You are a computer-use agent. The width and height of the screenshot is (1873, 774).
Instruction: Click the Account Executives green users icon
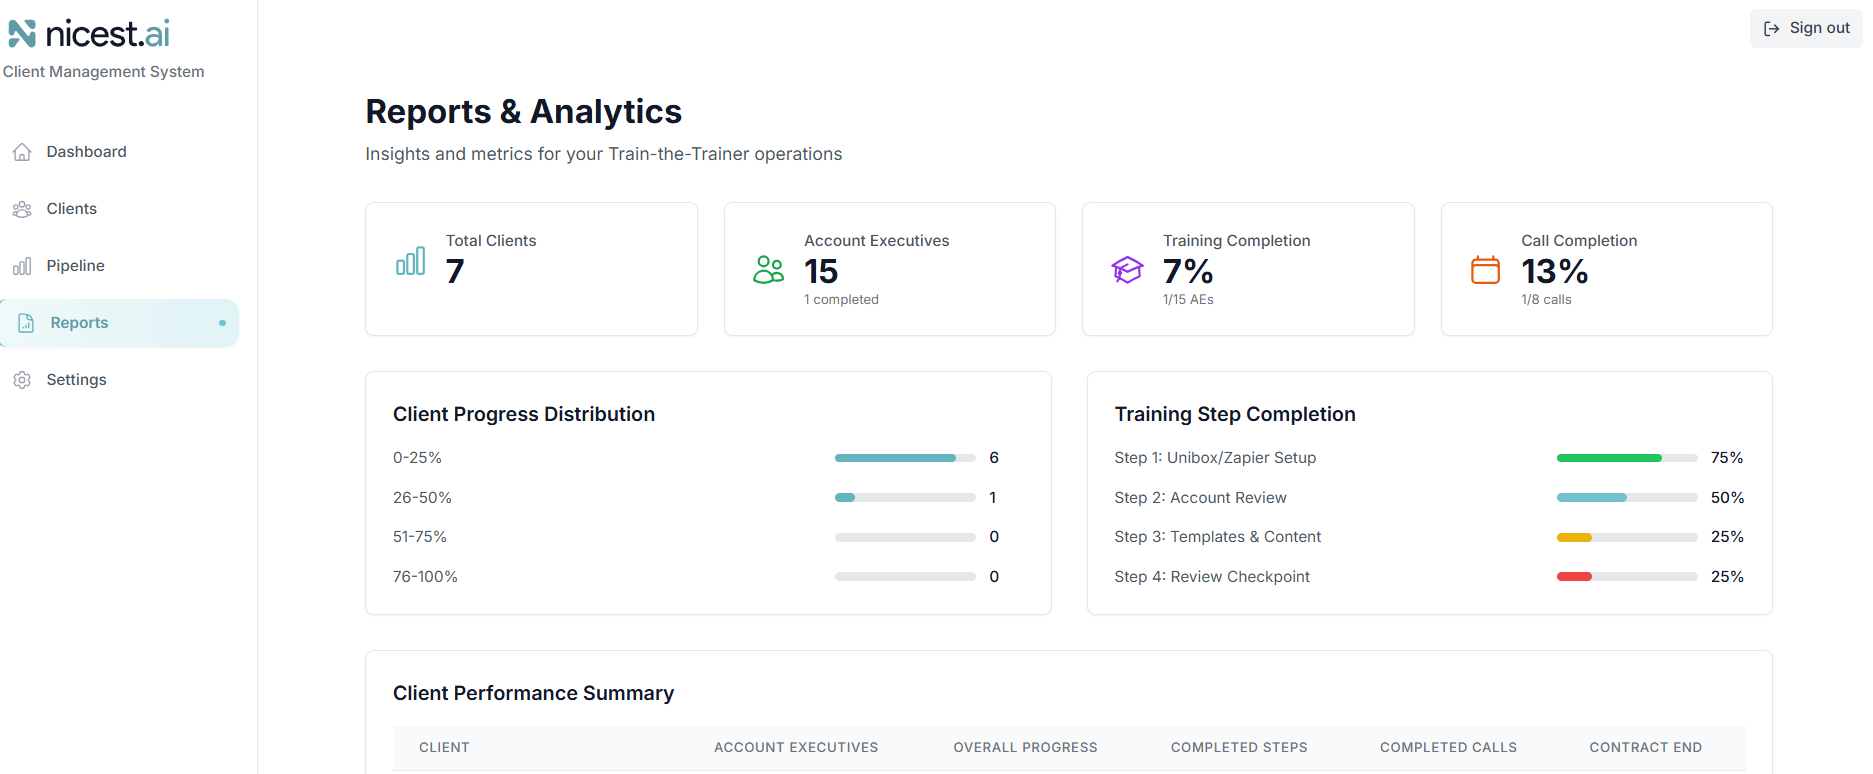point(769,270)
